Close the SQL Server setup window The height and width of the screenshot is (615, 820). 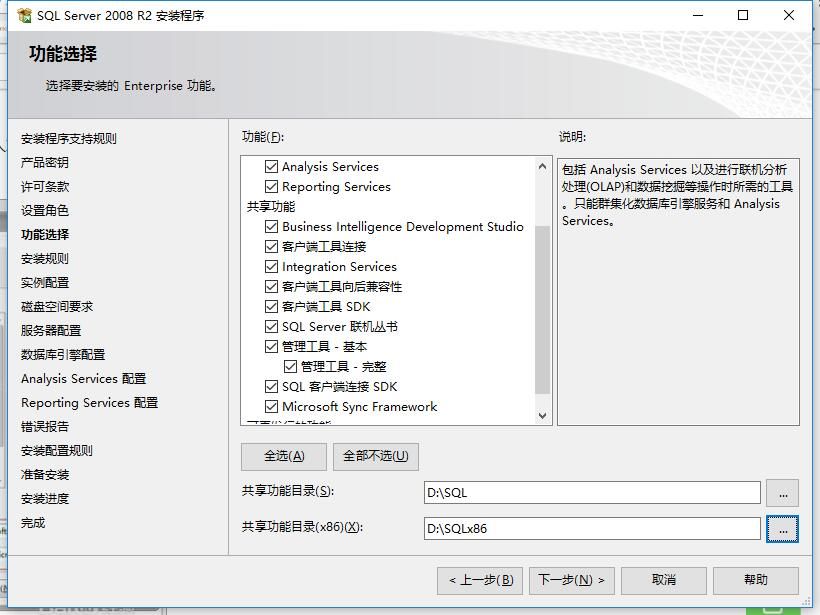[x=789, y=16]
